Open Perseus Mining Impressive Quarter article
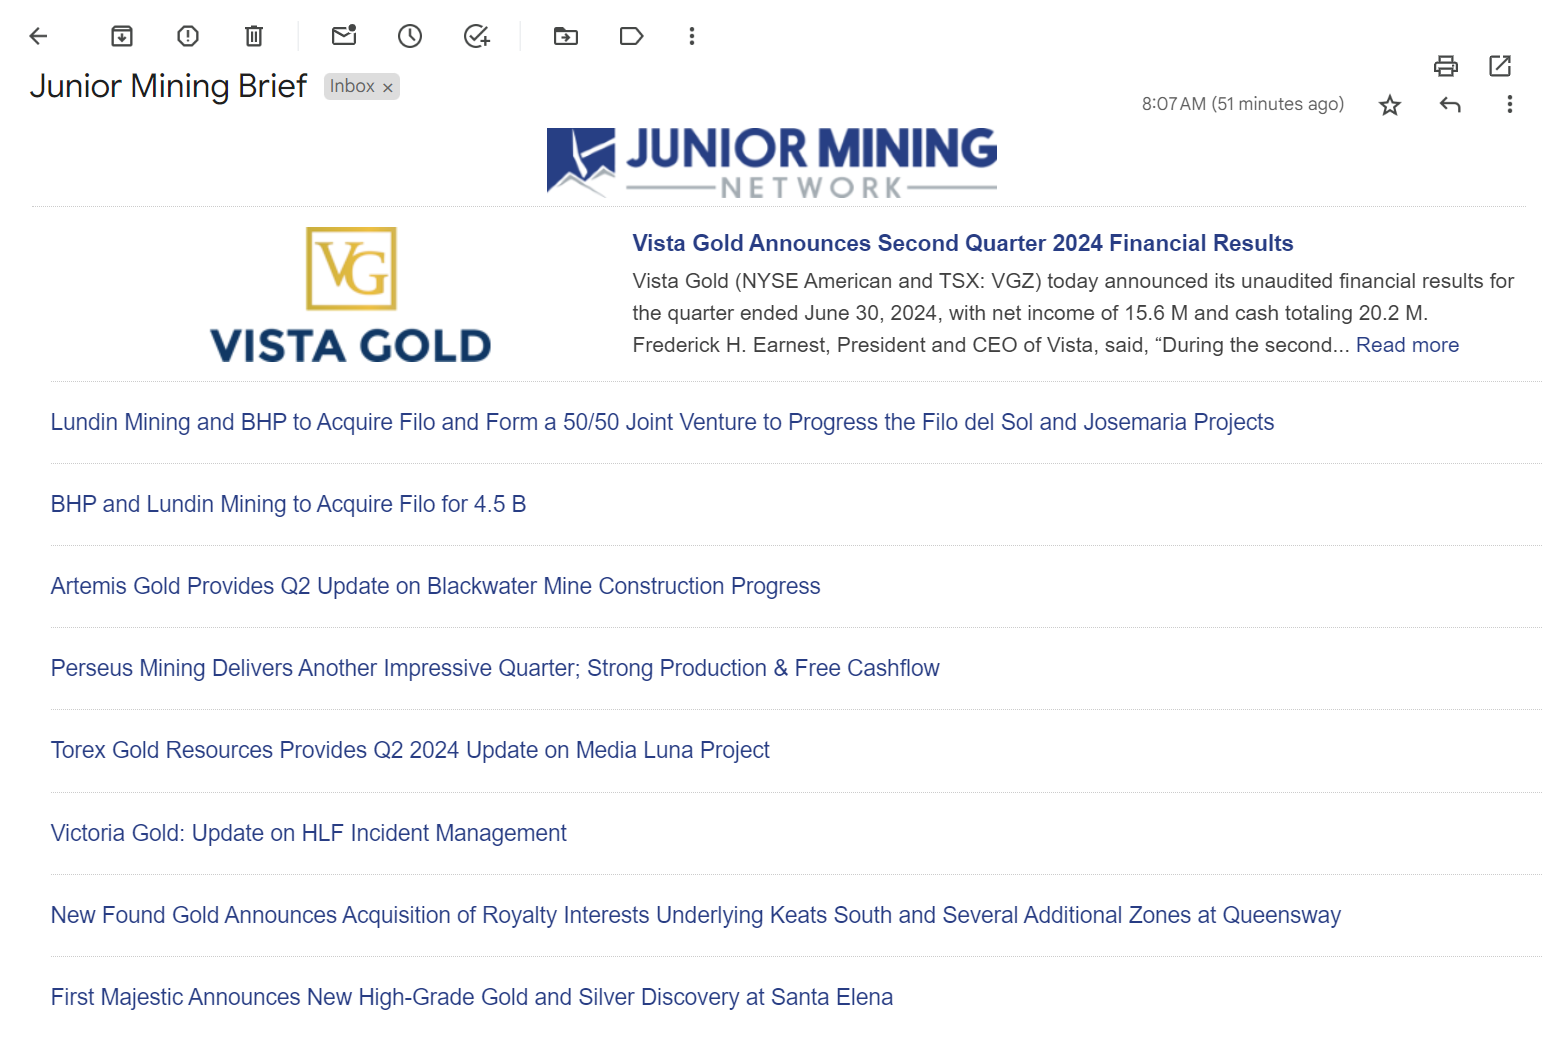1565x1038 pixels. (495, 668)
